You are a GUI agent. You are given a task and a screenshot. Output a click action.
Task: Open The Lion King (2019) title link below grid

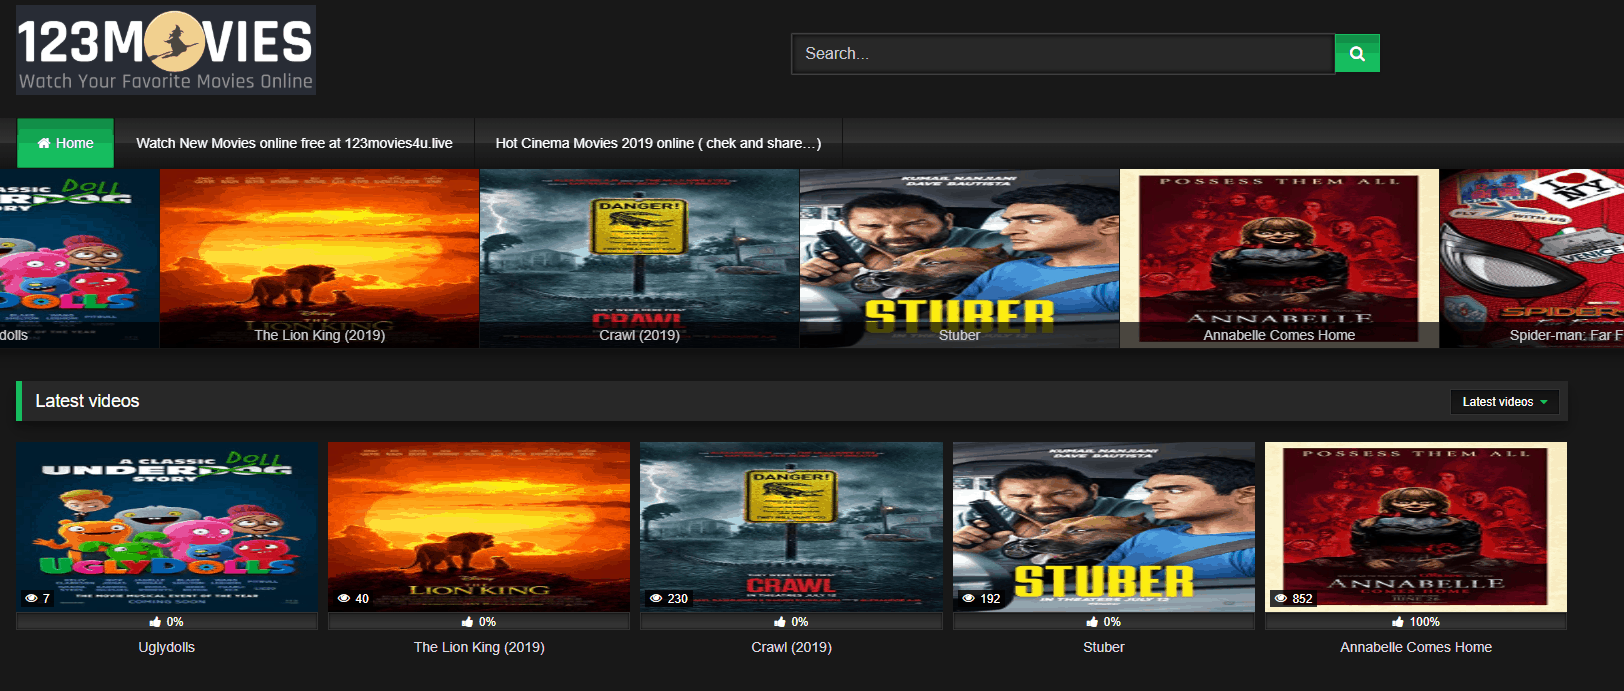tap(479, 647)
